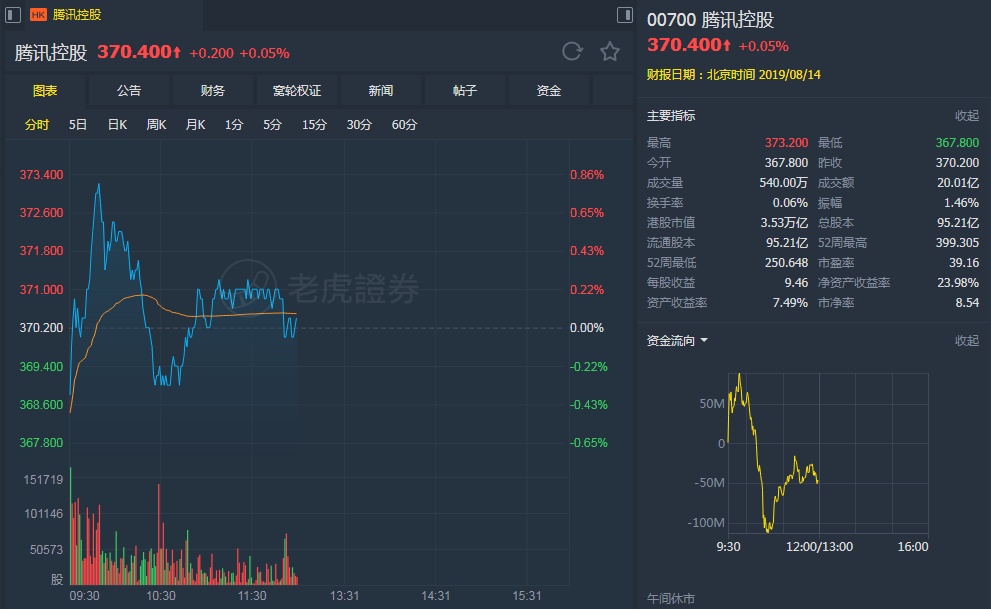Click the 财报日期 earnings date notice
The height and width of the screenshot is (609, 991).
pos(734,74)
